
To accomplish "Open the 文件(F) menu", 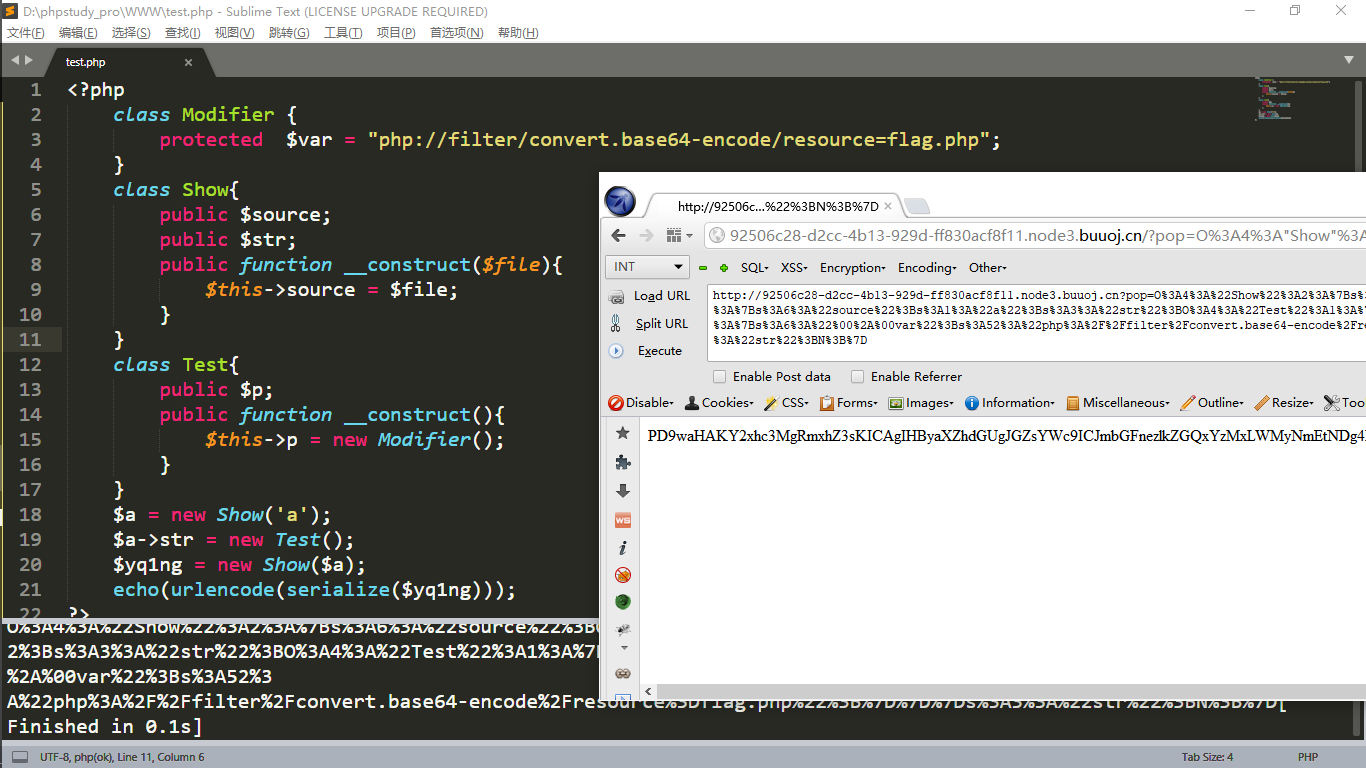I will click(x=26, y=33).
